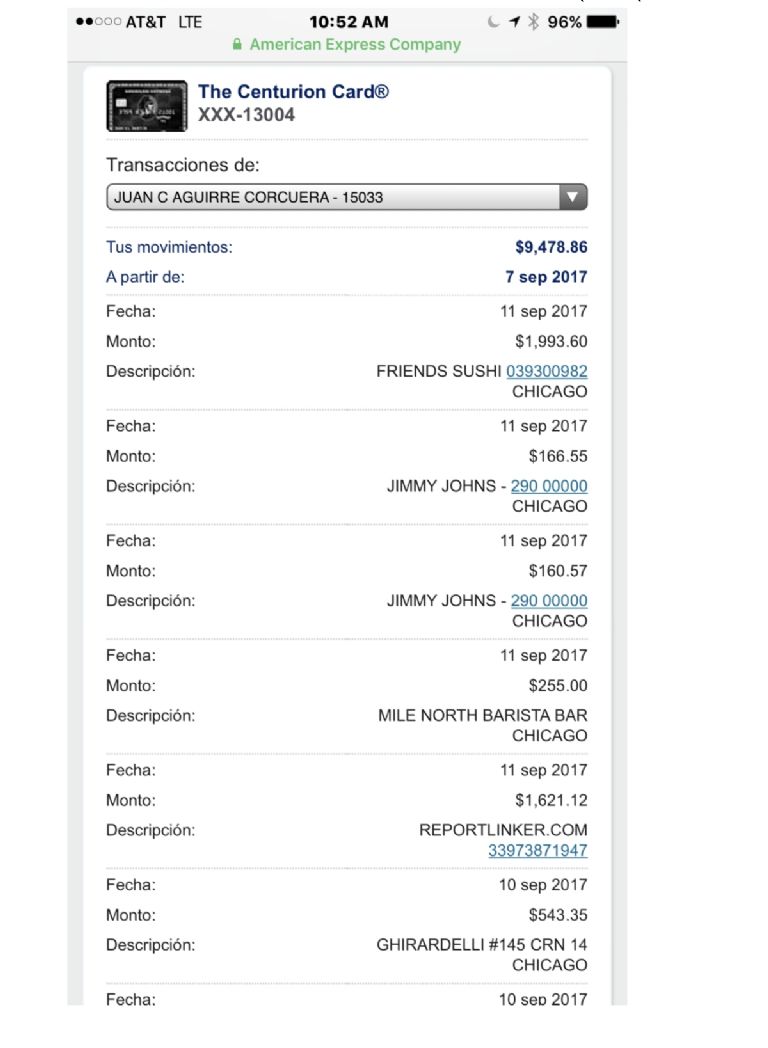Tap the location arrow status icon
The width and height of the screenshot is (768, 1048).
(x=514, y=21)
